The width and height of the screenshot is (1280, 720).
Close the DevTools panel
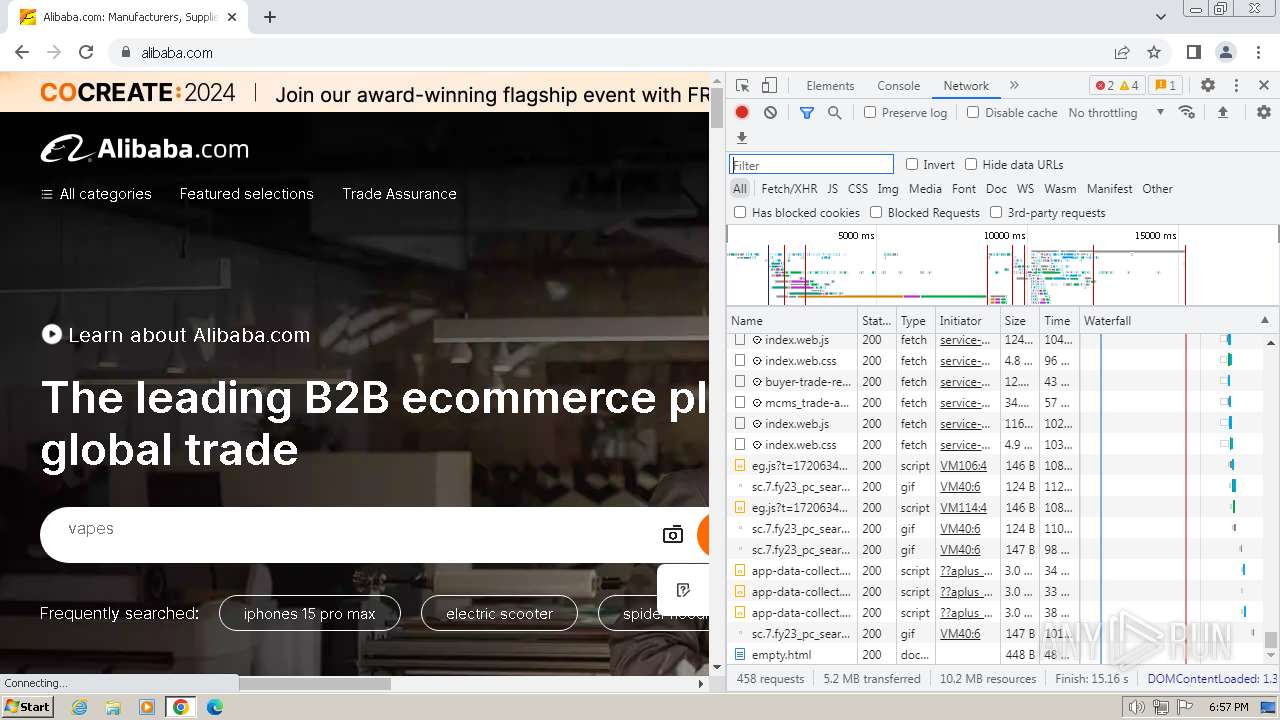[x=1264, y=86]
